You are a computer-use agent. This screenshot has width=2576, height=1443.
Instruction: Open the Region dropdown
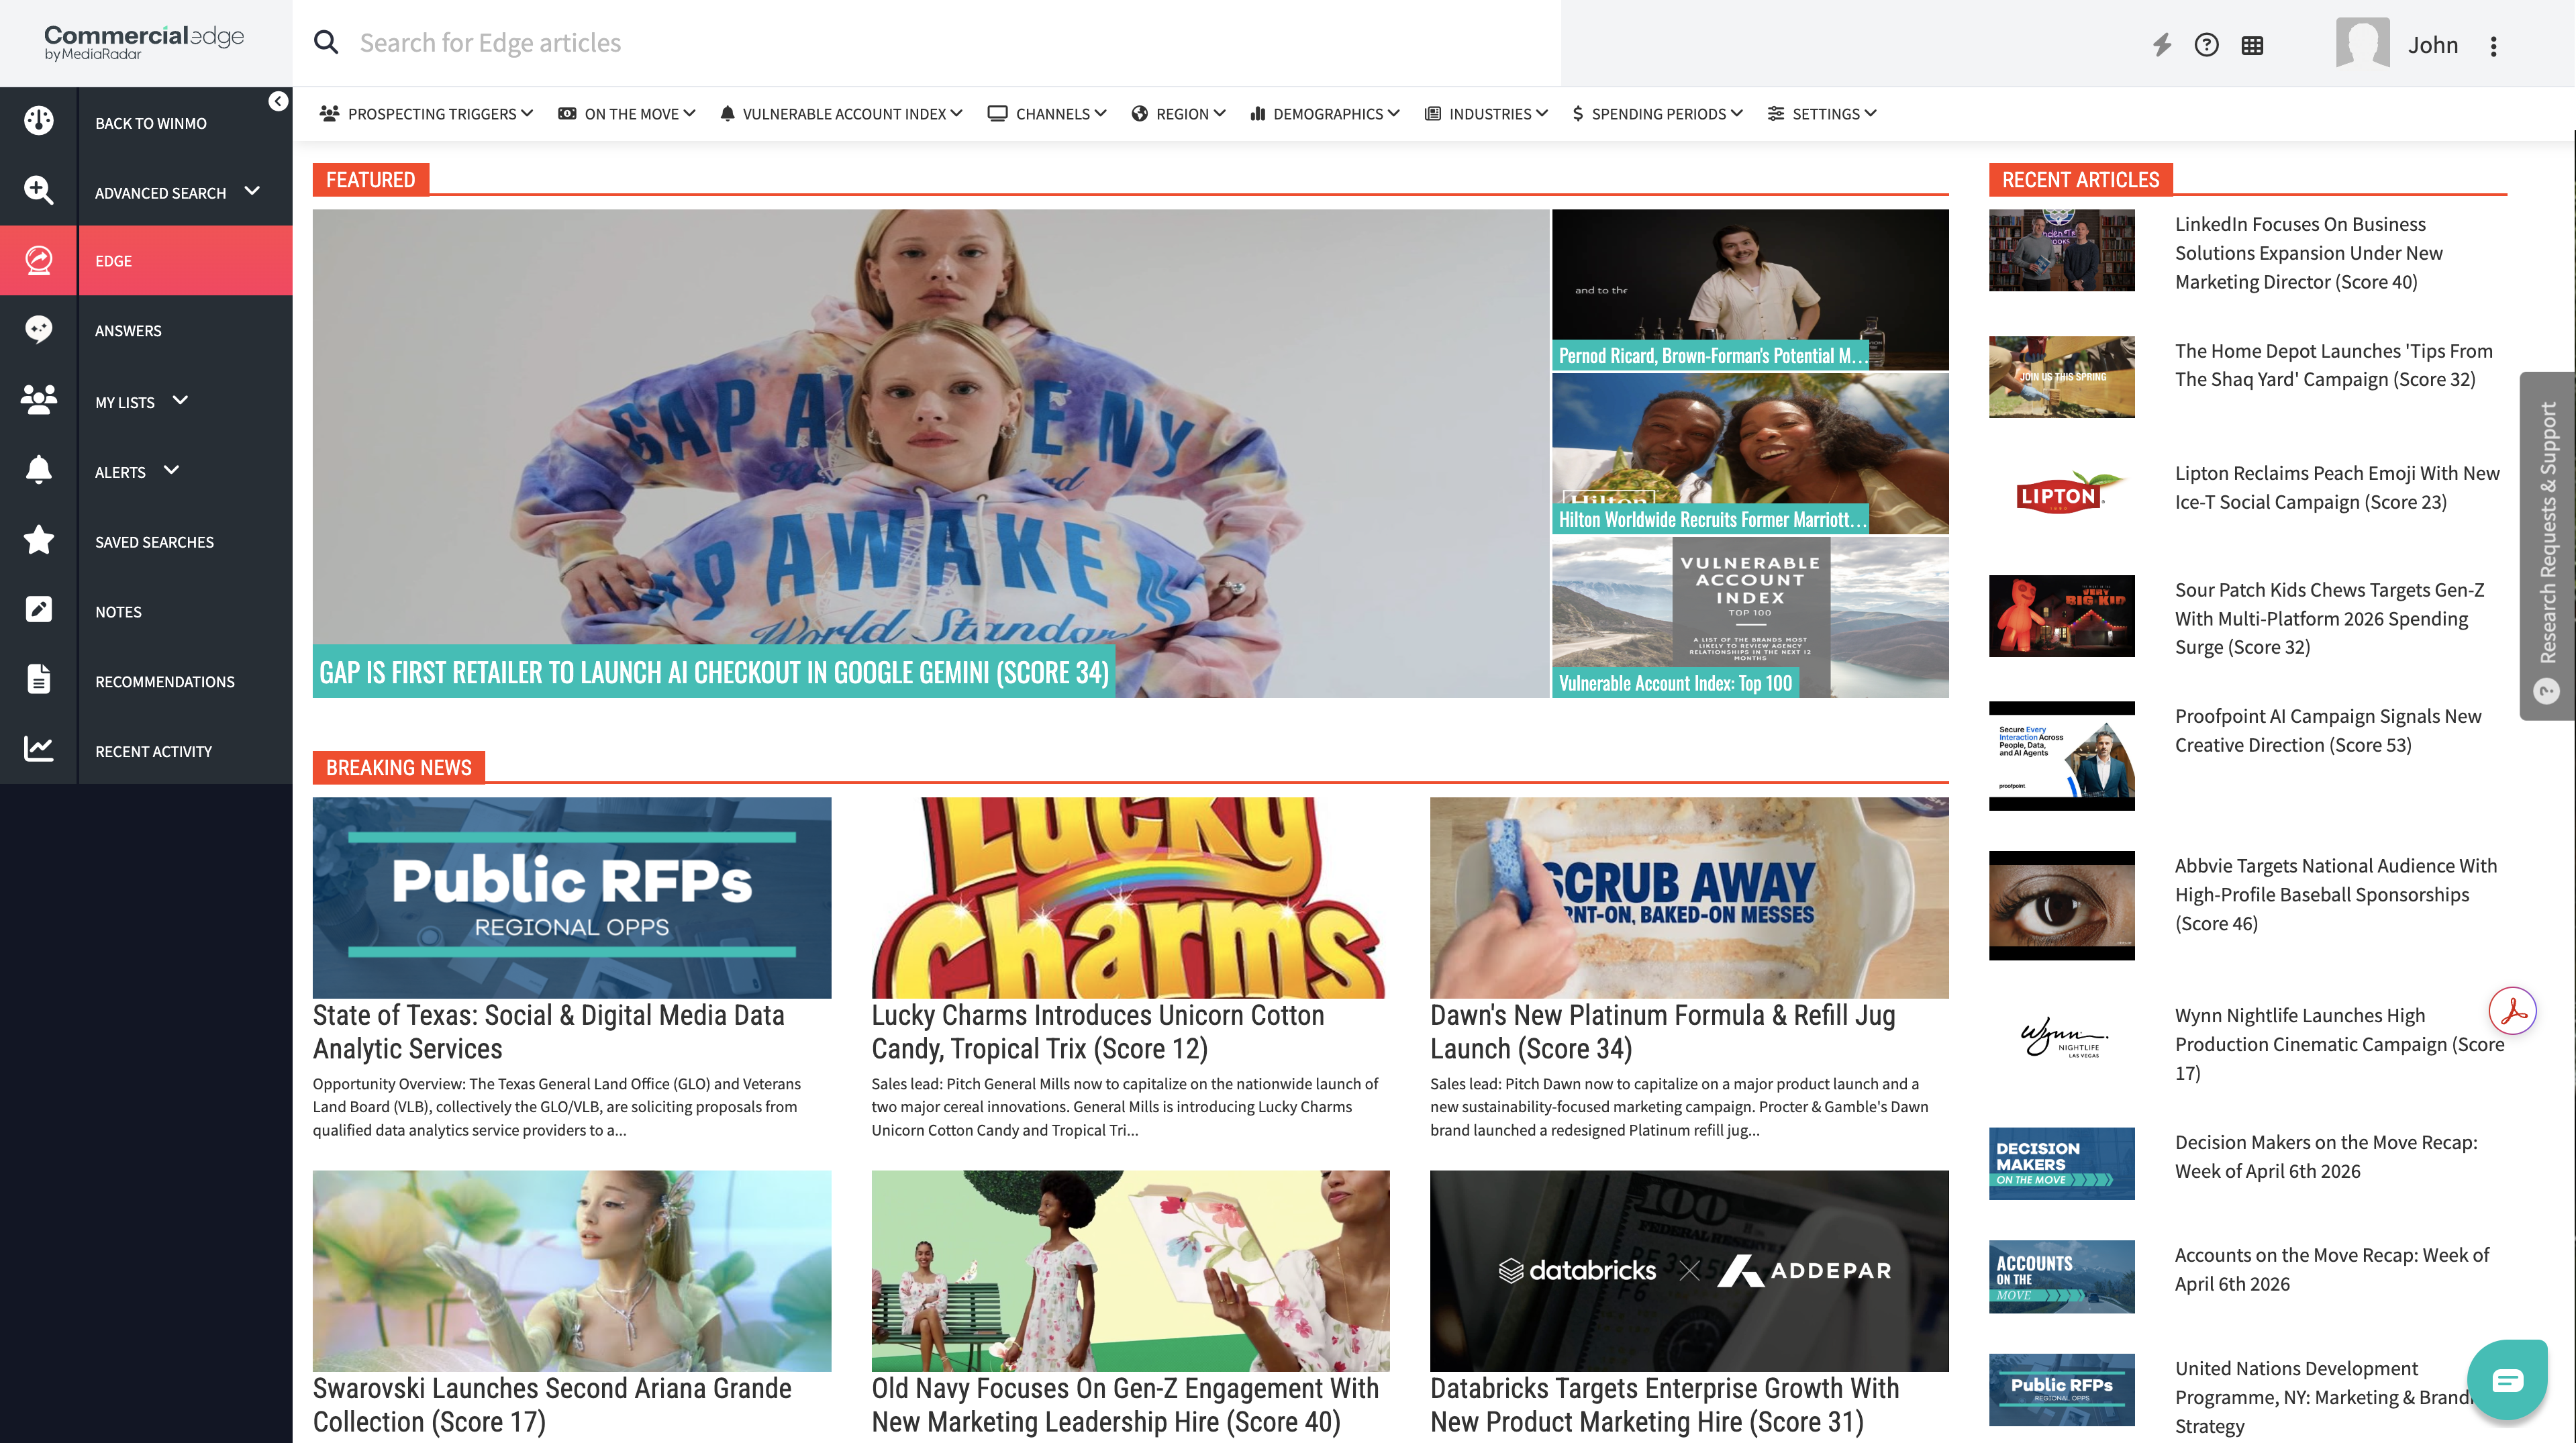click(x=1178, y=114)
